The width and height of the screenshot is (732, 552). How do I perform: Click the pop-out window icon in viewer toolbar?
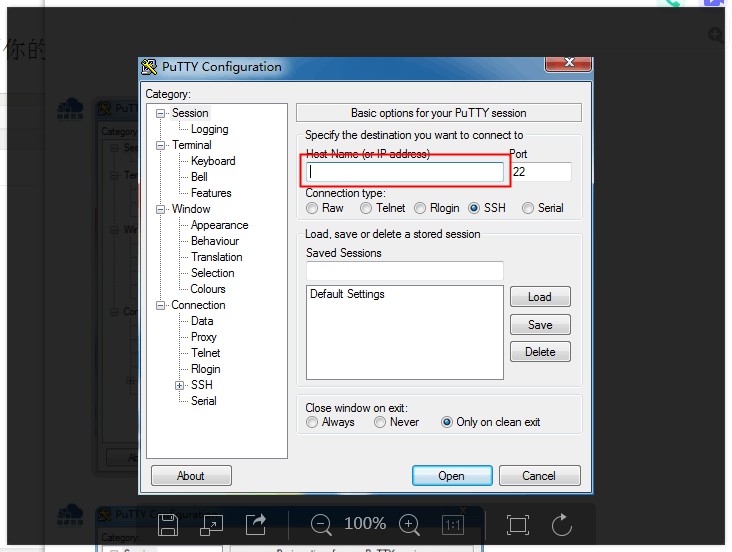(x=212, y=524)
